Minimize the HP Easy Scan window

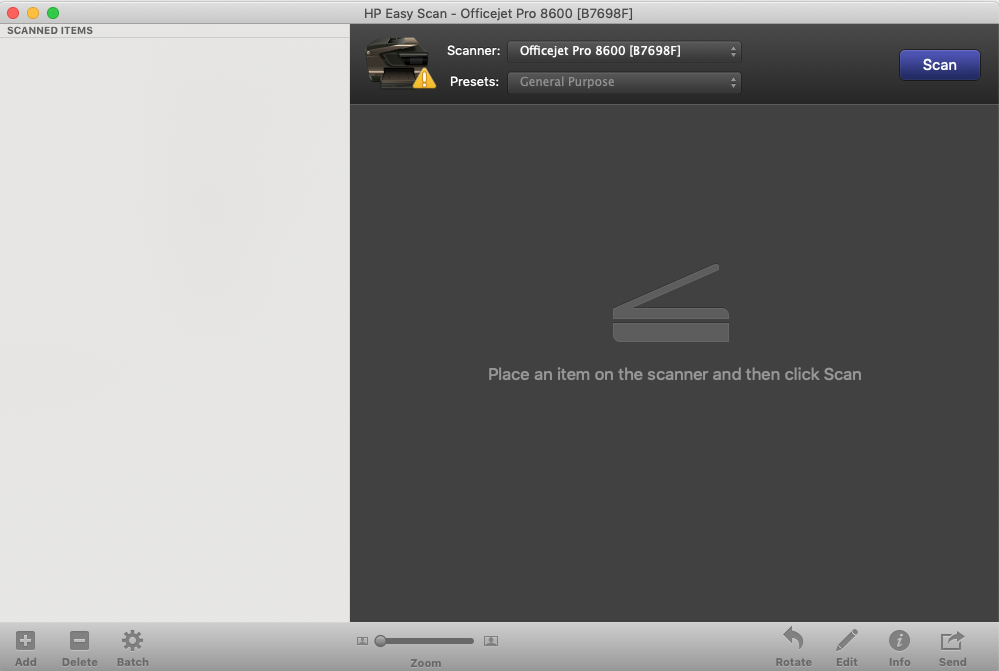pos(33,13)
